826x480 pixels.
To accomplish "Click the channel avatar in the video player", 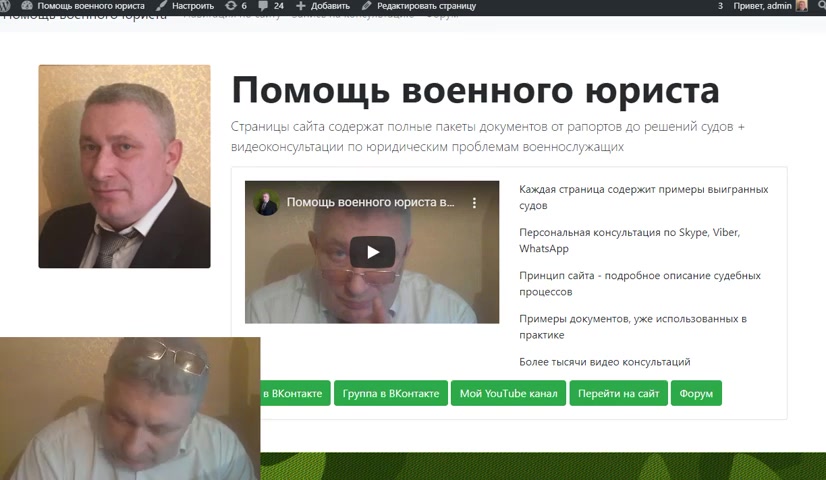I will pos(266,203).
